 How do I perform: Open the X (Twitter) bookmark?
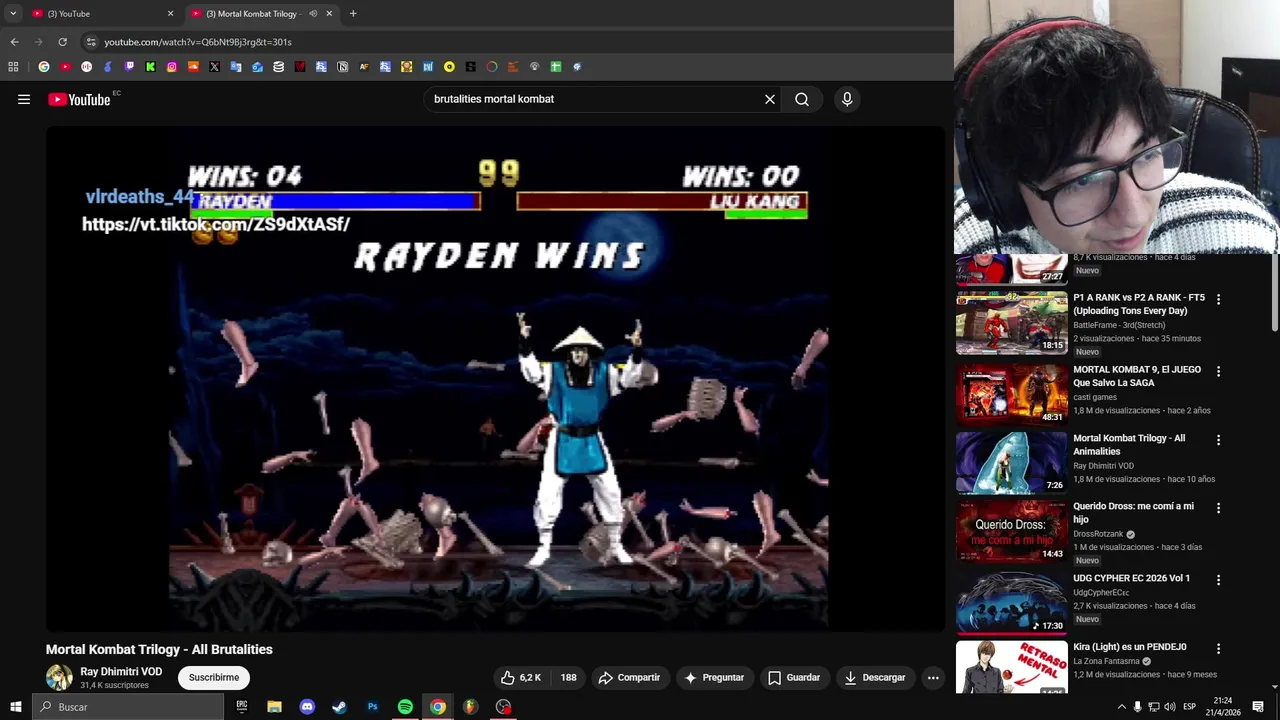tap(214, 67)
